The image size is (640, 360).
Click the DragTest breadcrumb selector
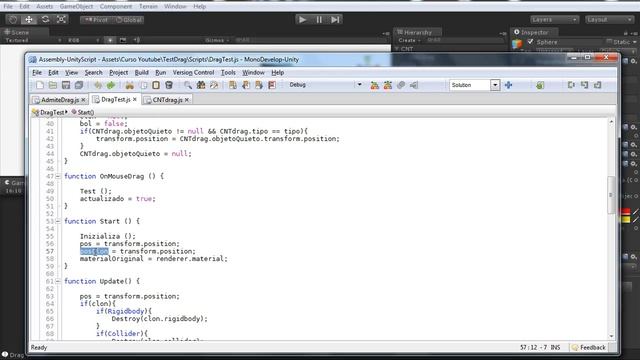(50, 112)
